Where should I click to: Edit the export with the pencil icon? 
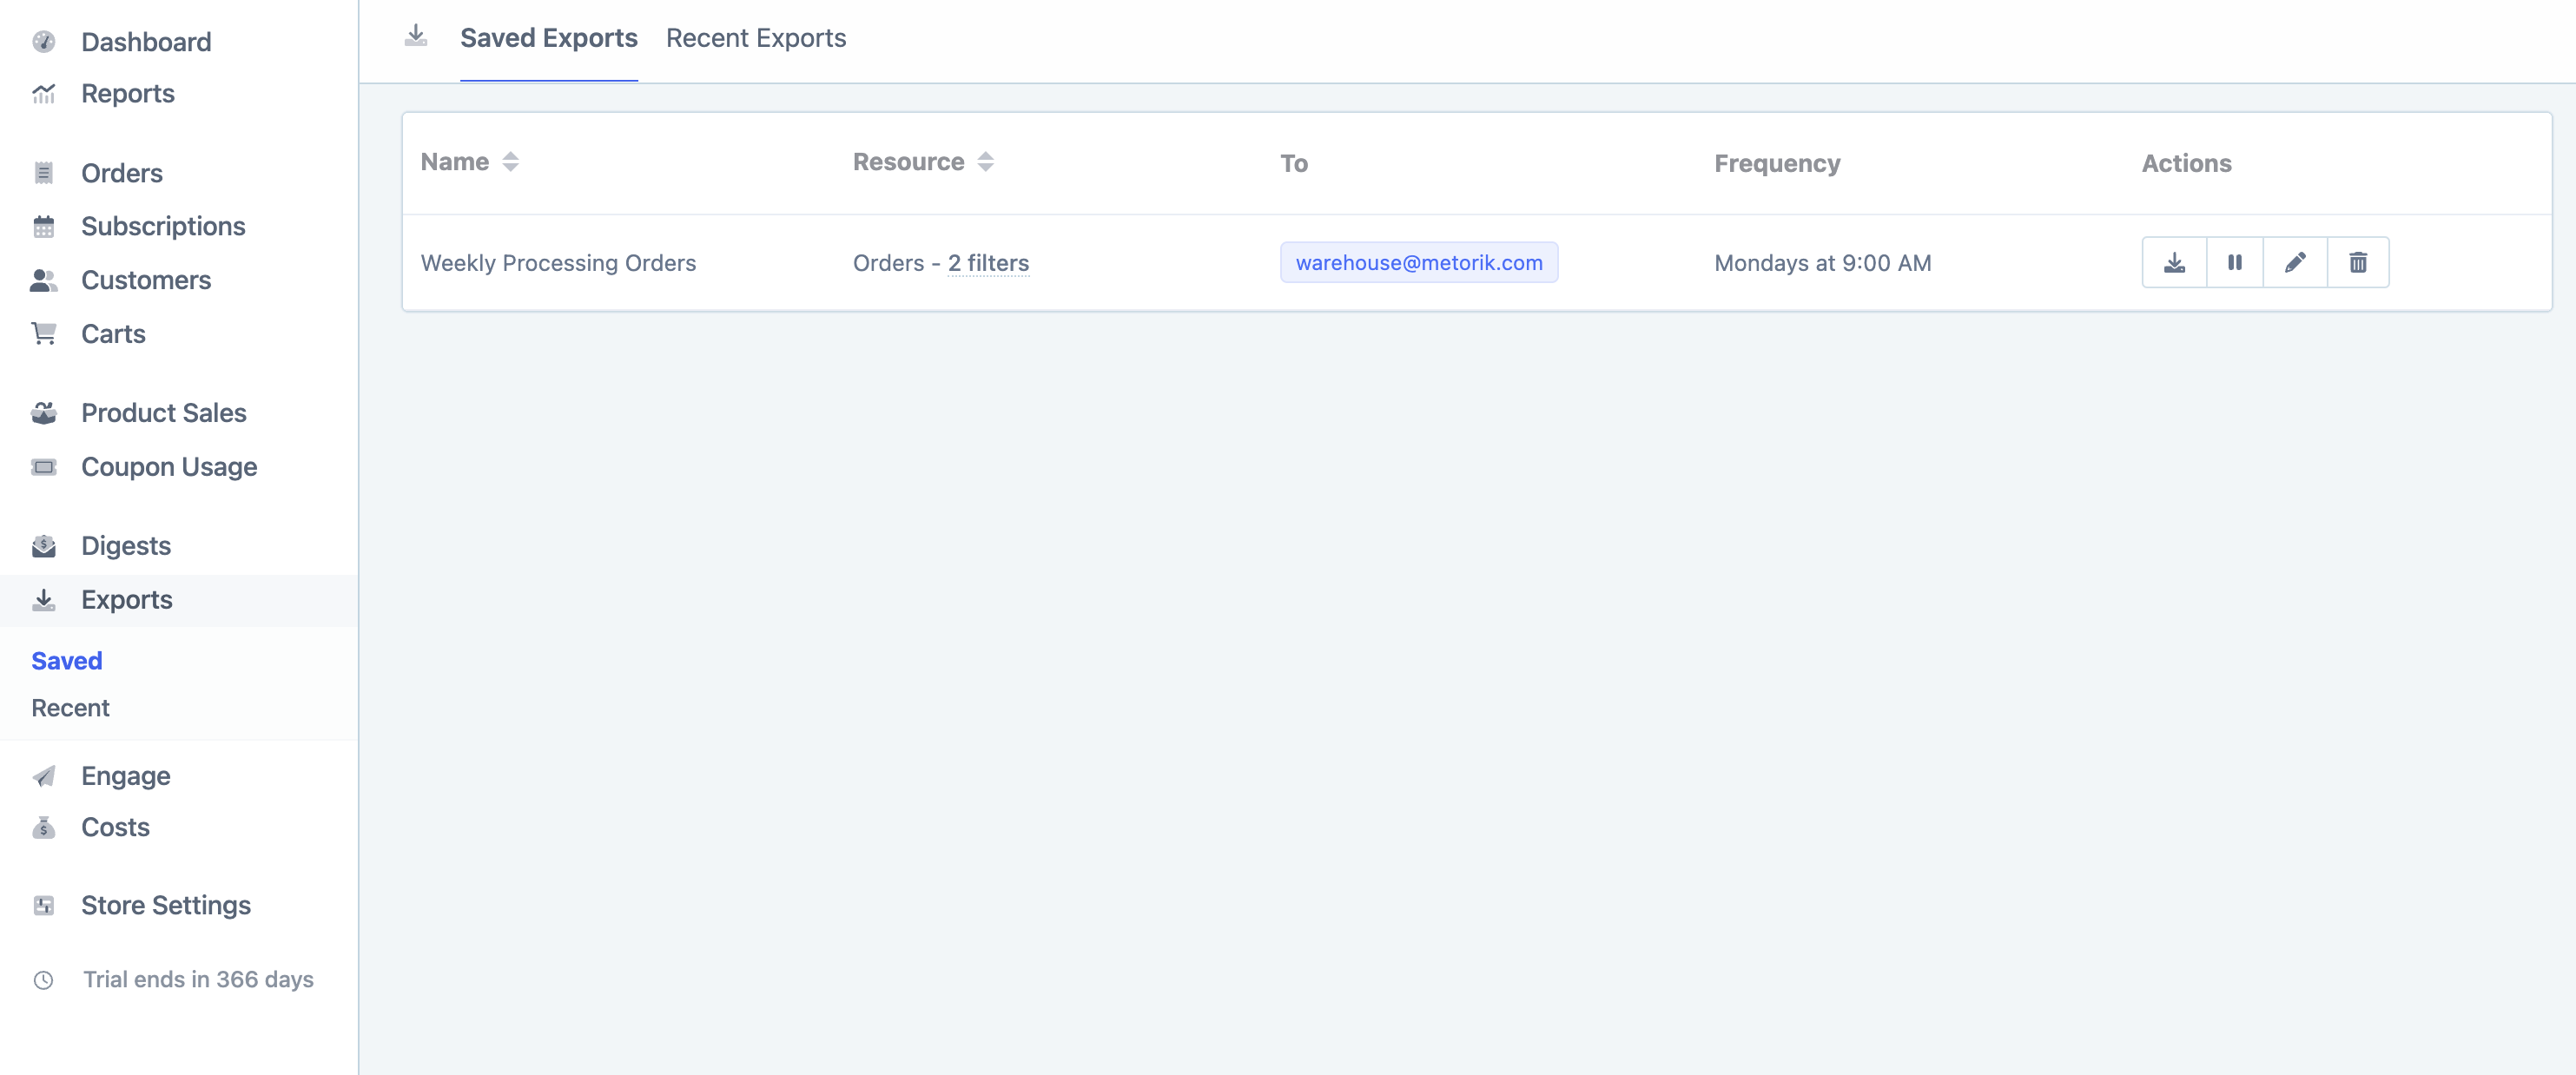(x=2296, y=262)
